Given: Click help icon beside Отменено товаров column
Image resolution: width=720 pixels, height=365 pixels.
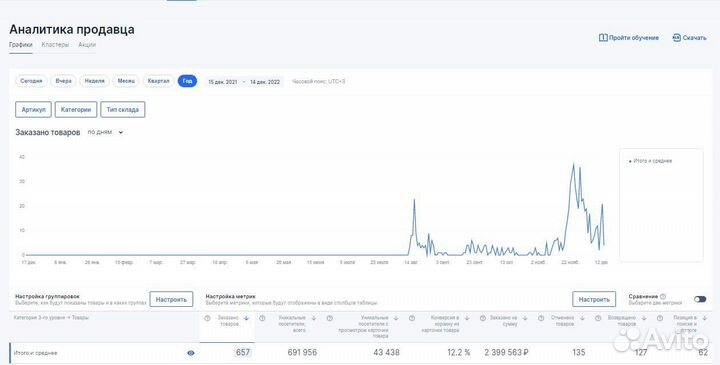Looking at the screenshot, I should coord(541,318).
